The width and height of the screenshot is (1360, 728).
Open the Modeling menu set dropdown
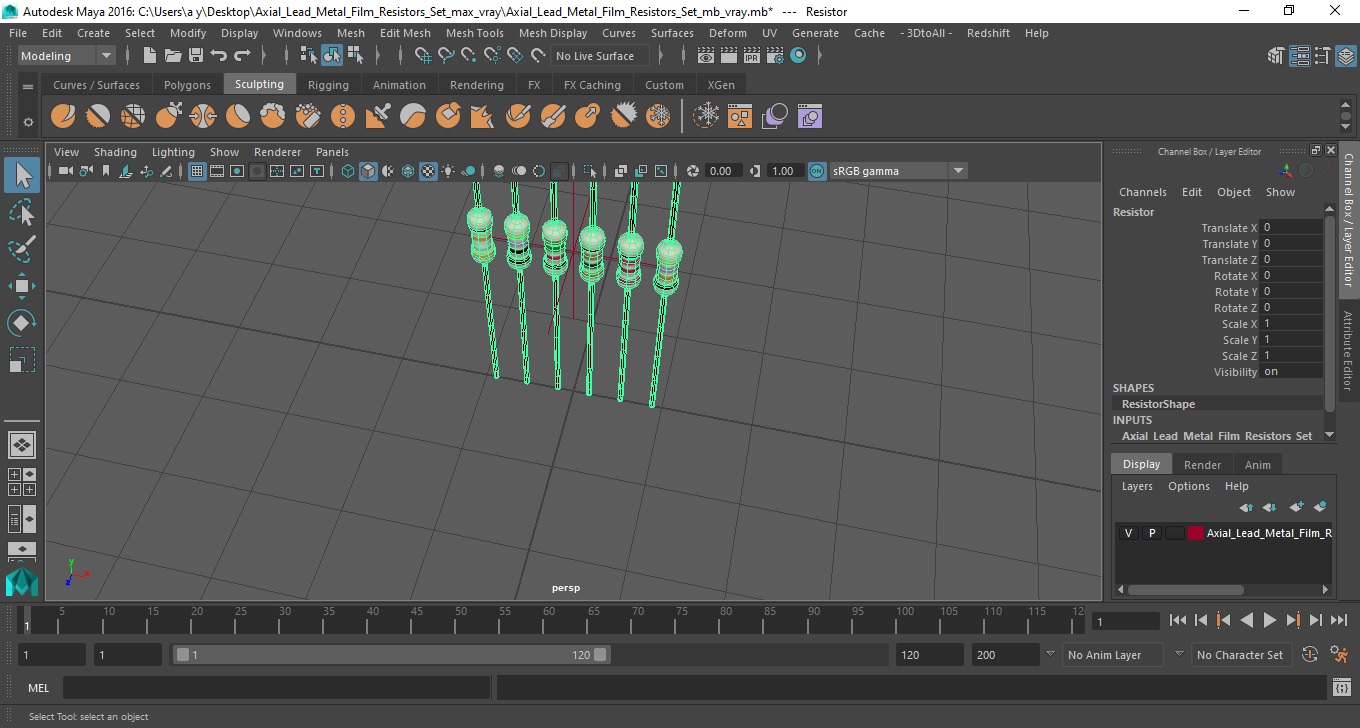(x=66, y=56)
